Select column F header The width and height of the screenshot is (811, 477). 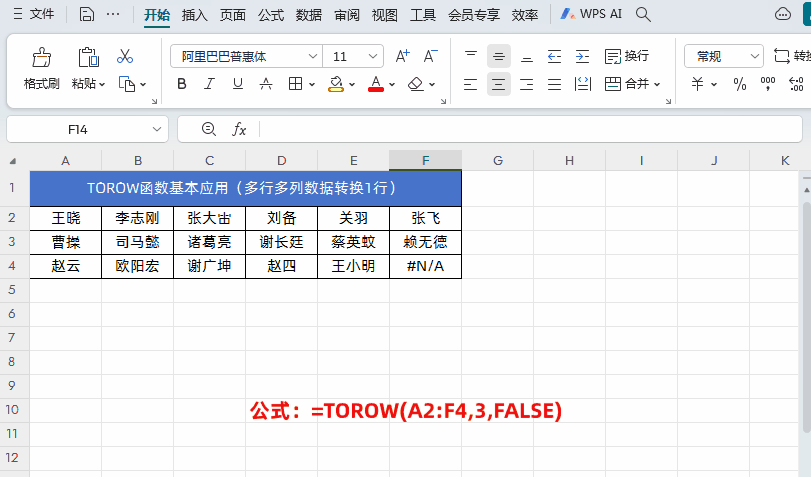[x=425, y=160]
